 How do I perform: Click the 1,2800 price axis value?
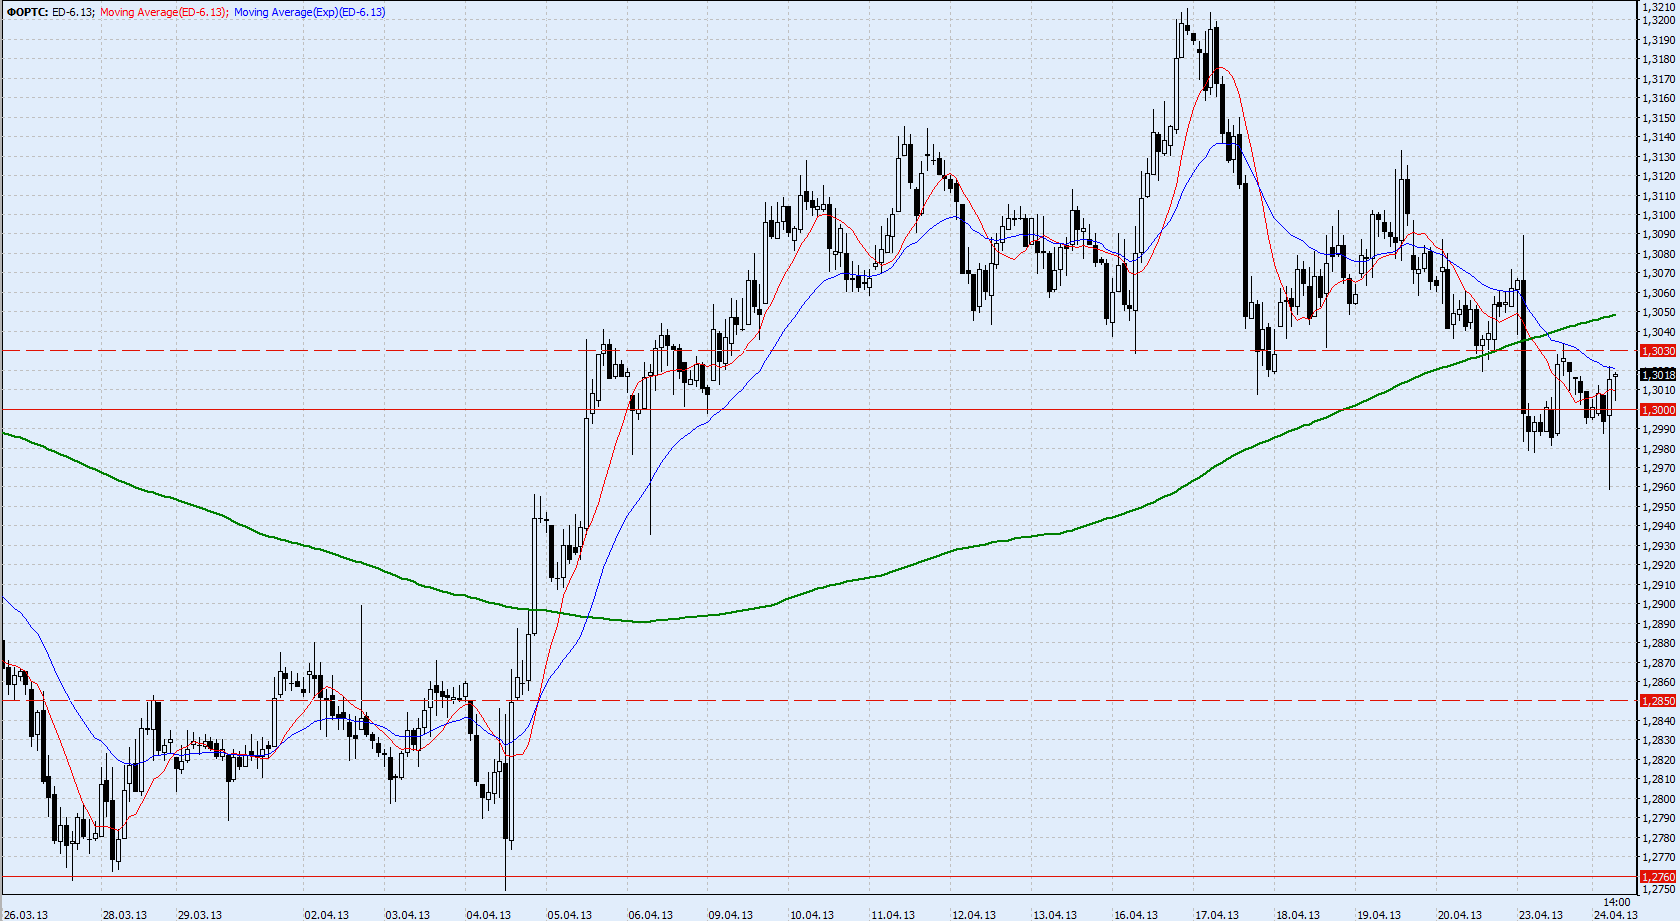click(x=1659, y=799)
